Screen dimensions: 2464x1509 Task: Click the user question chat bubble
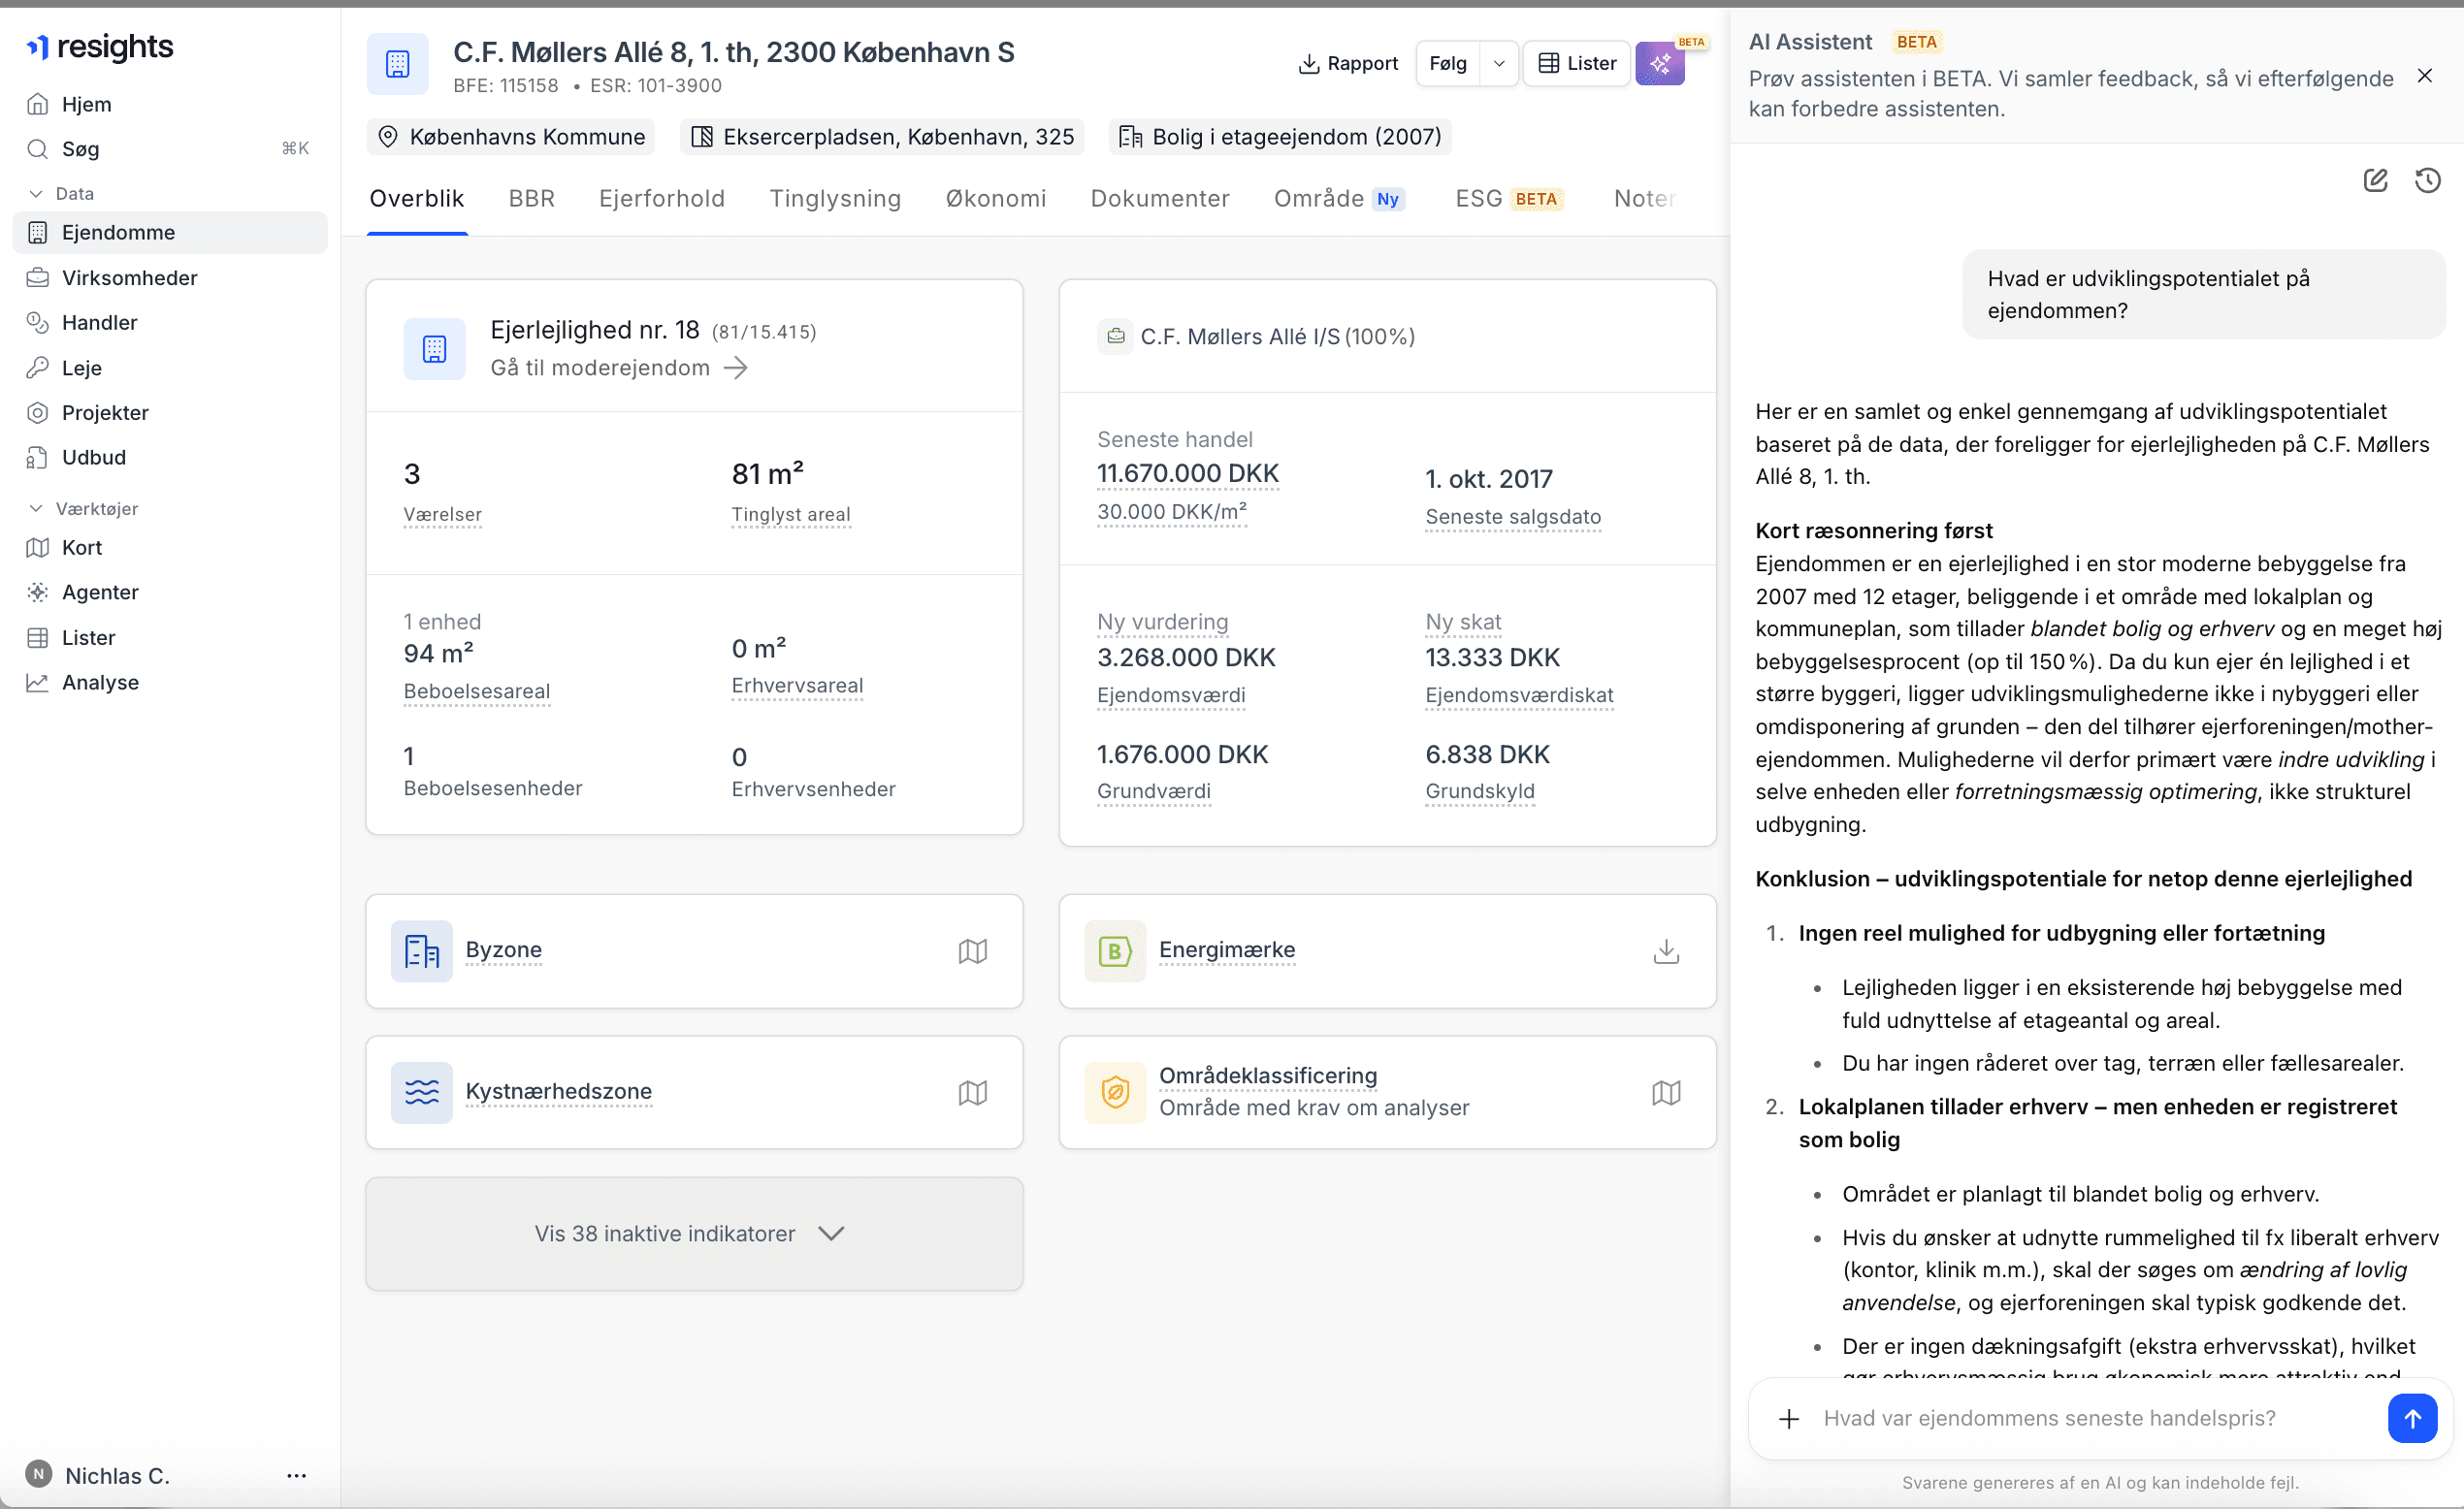coord(2204,294)
